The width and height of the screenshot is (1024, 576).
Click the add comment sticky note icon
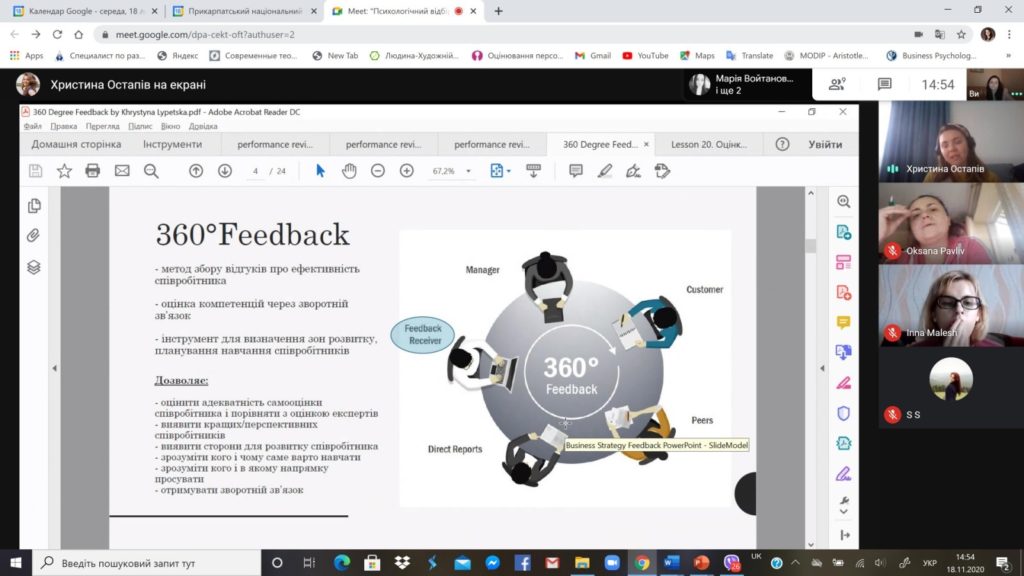(x=575, y=171)
